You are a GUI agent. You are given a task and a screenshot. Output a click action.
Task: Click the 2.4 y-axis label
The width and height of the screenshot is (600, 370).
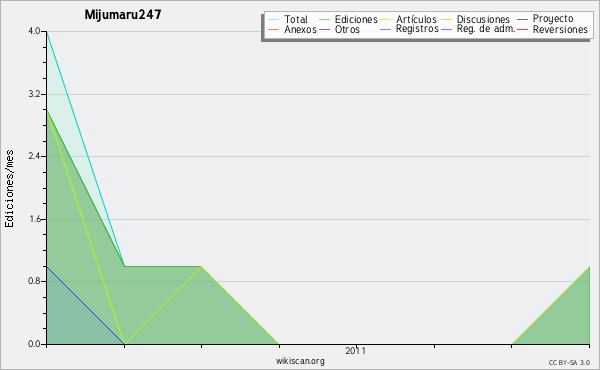tap(34, 156)
